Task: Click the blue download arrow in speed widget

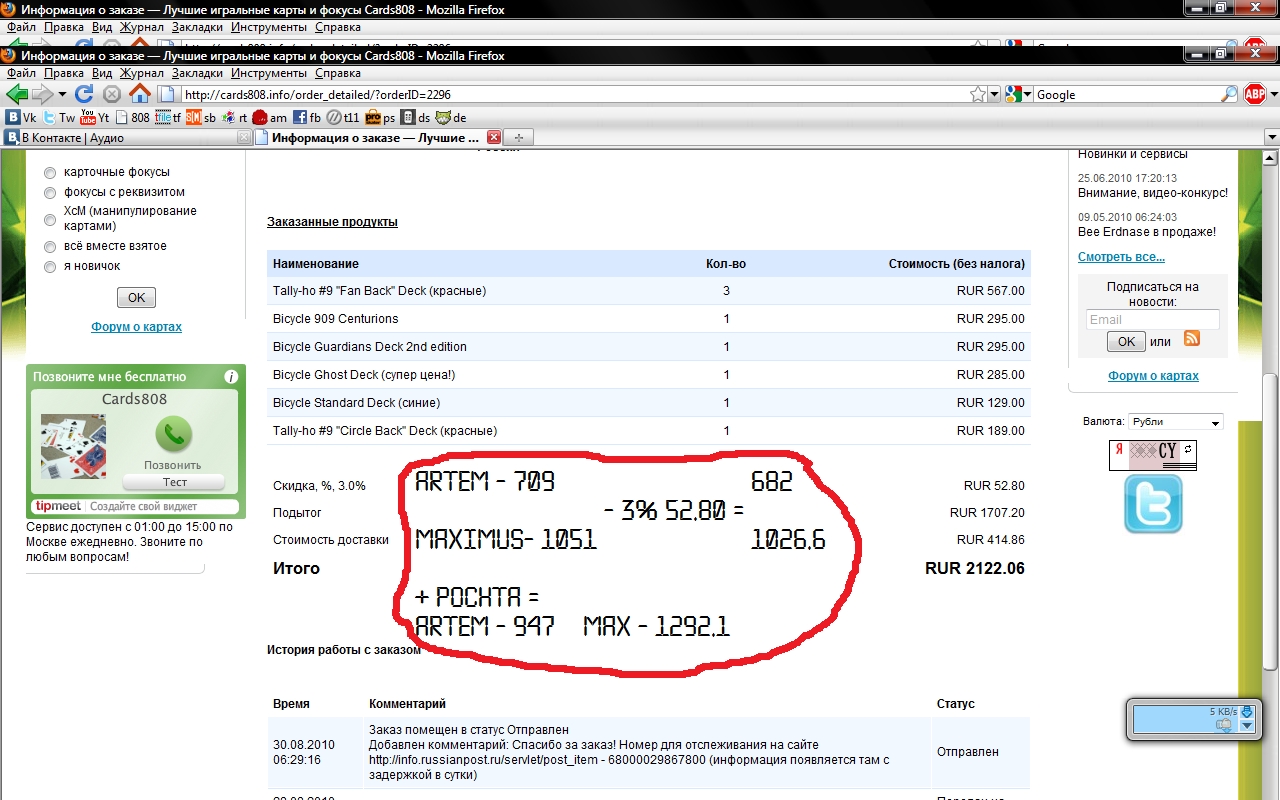Action: (1246, 711)
